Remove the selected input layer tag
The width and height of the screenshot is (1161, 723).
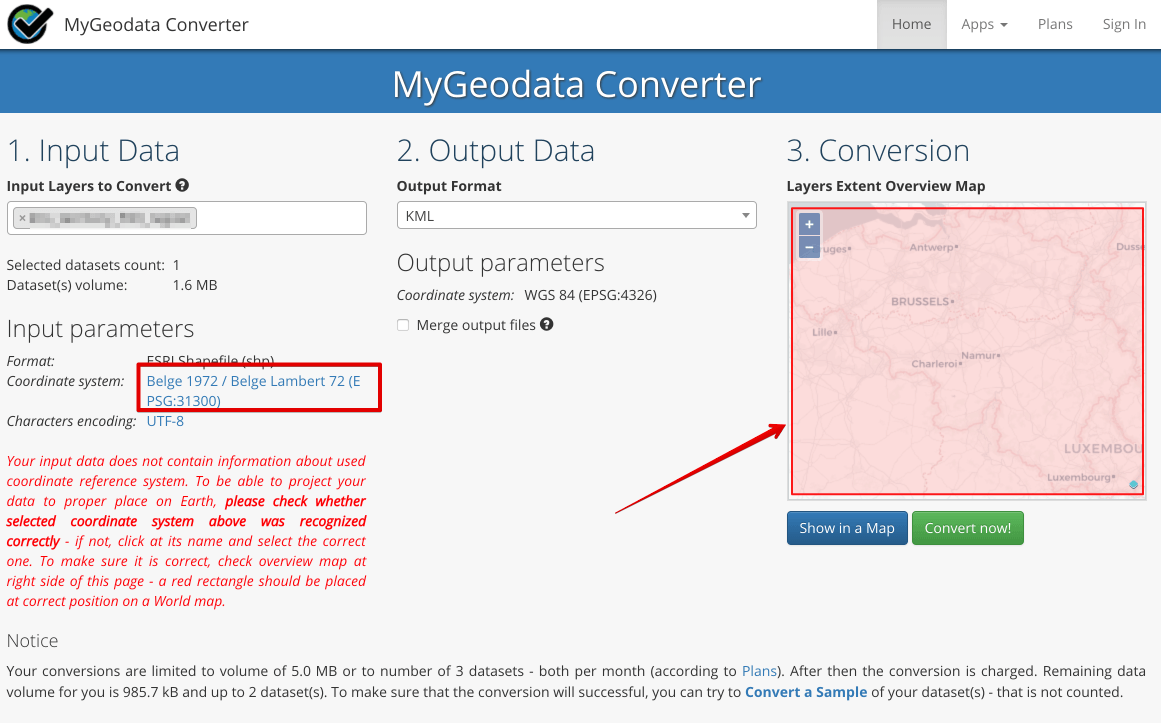(23, 217)
